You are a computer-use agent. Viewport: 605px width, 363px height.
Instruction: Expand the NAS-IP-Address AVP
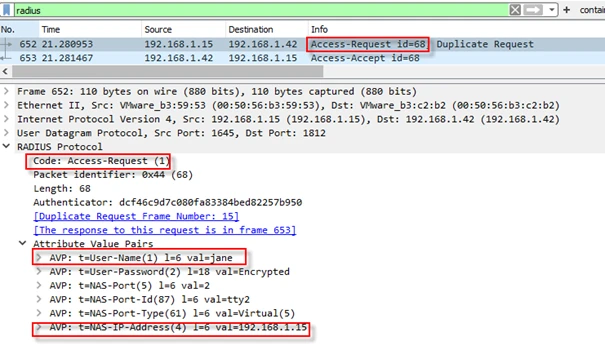(39, 327)
